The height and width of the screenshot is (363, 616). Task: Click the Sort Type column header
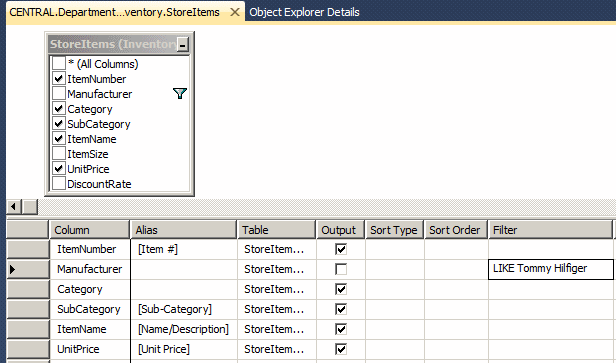[x=394, y=230]
